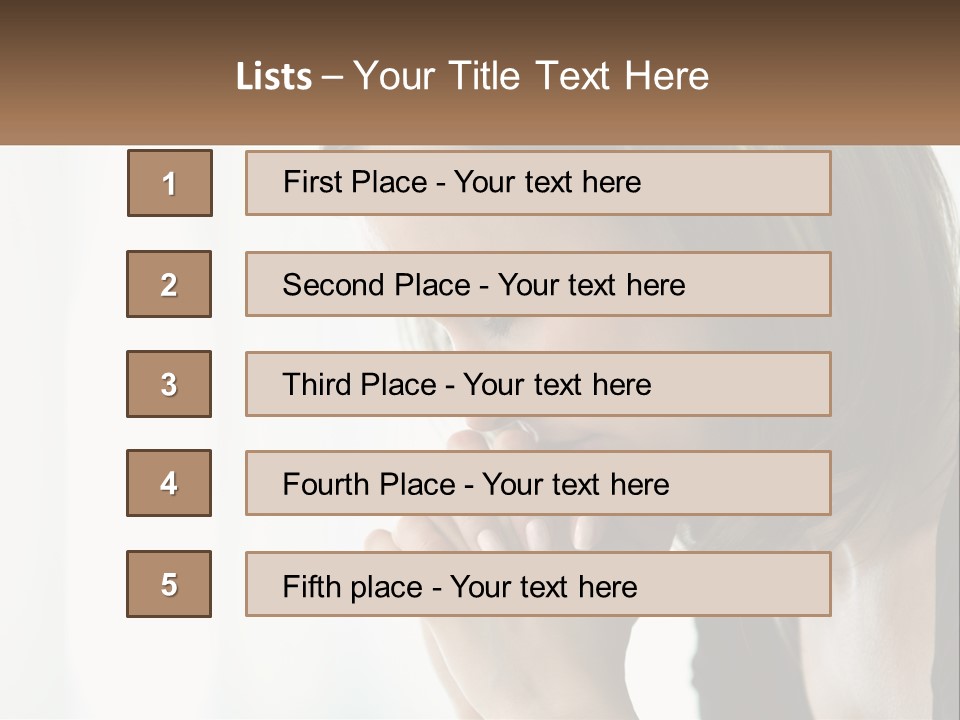
Task: Place cursor after "here" in Fifth place text
Action: pyautogui.click(x=639, y=586)
